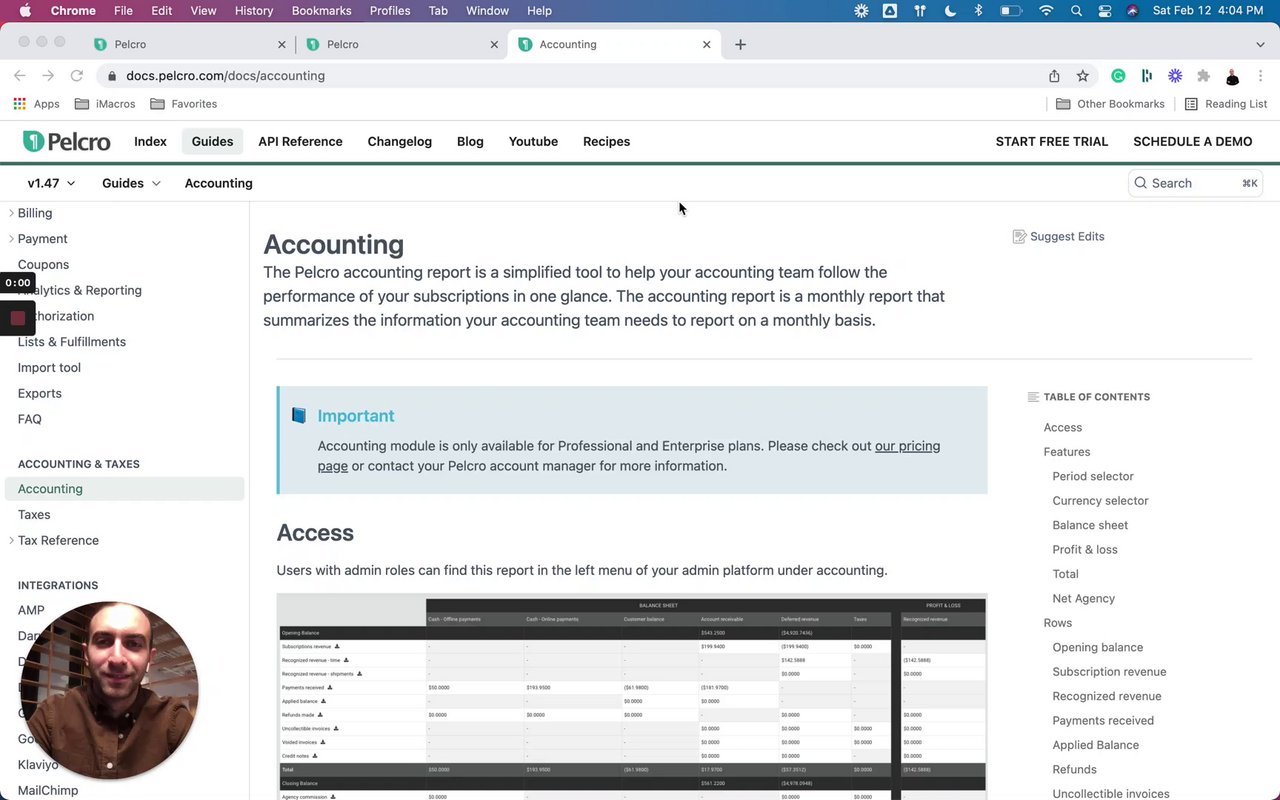Jump to Balance sheet in table of contents
The height and width of the screenshot is (800, 1280).
pyautogui.click(x=1090, y=525)
